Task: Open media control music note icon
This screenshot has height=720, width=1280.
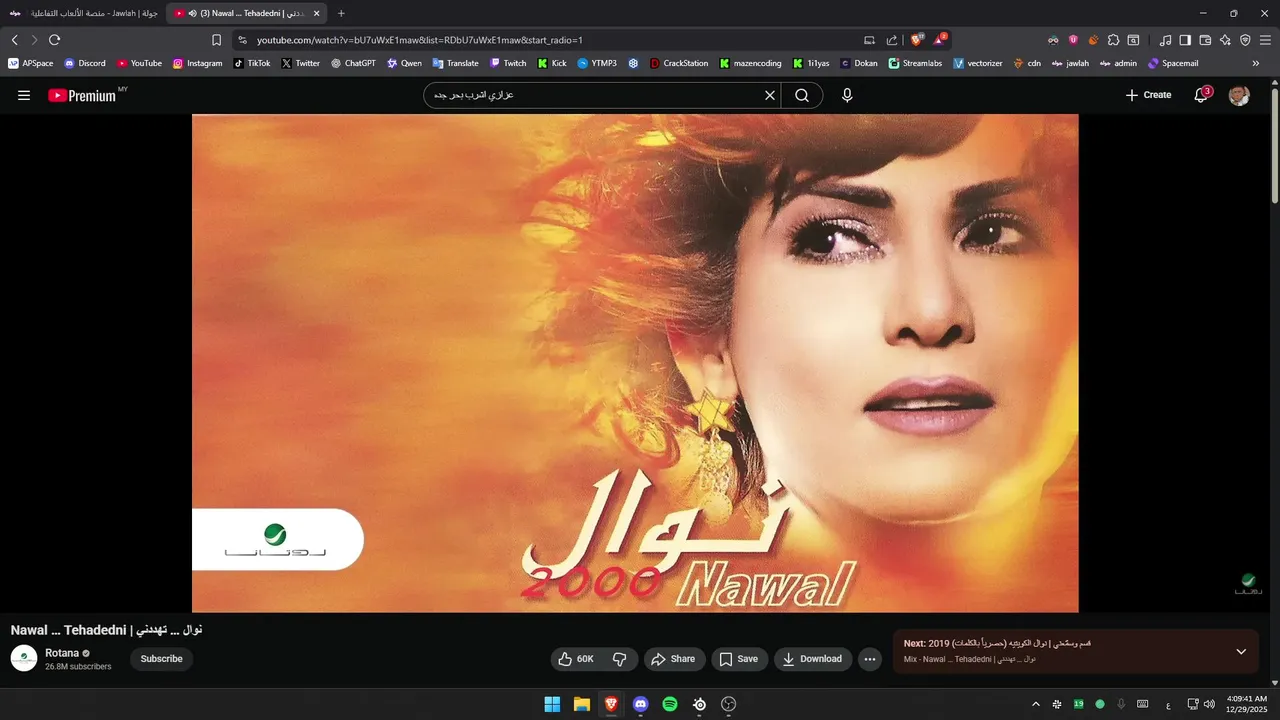Action: point(1165,40)
